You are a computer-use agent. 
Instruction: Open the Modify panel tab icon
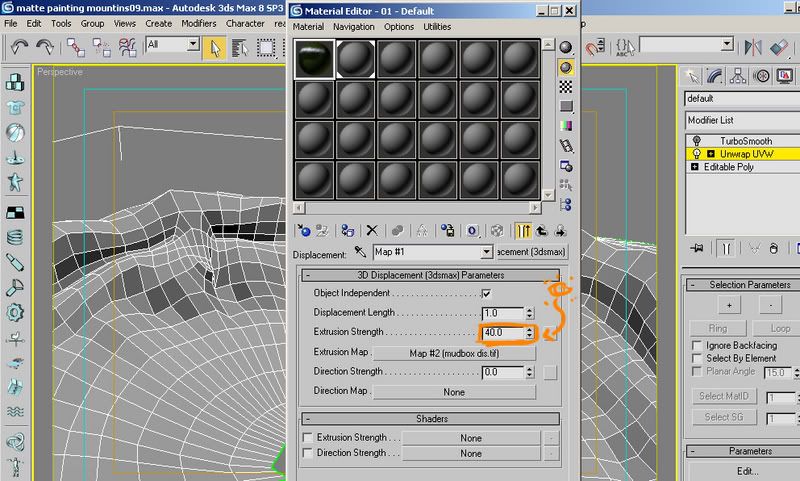pos(714,77)
